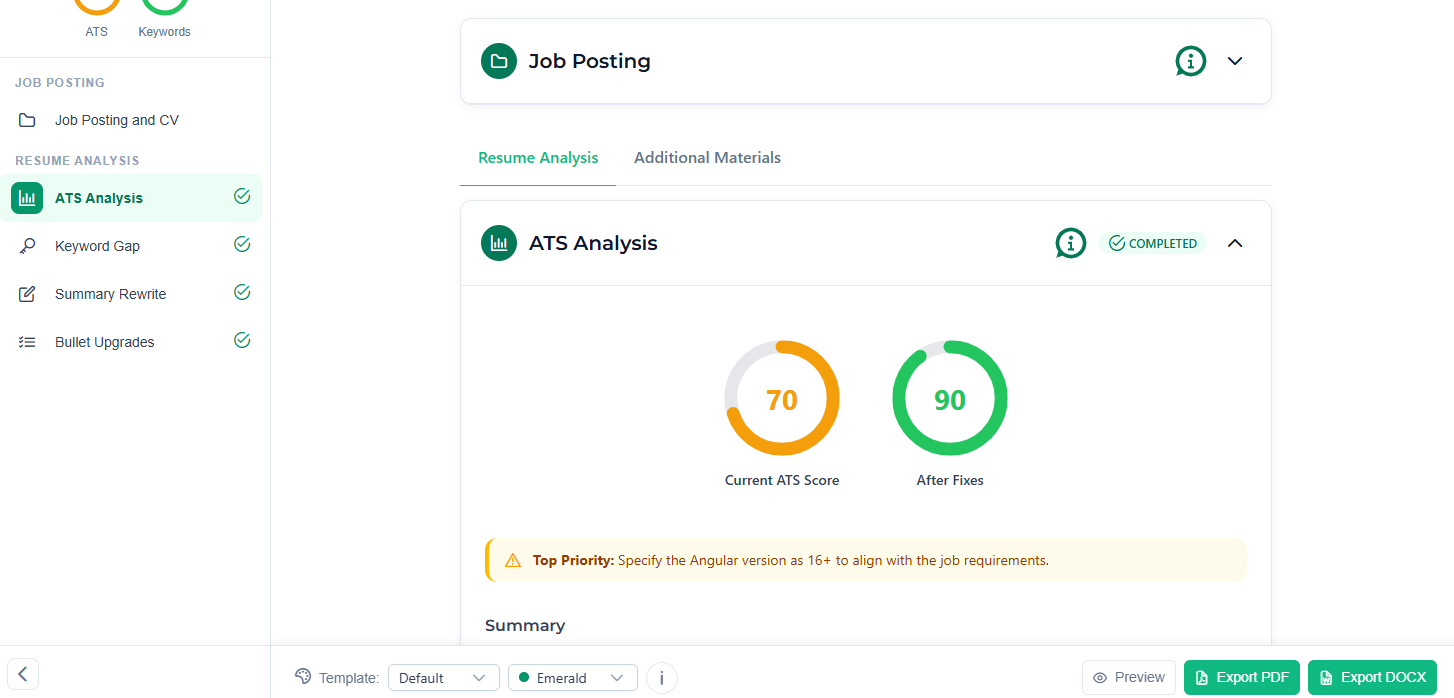1454x698 pixels.
Task: Click the JOB POSTING sidebar section heading
Action: 60,82
